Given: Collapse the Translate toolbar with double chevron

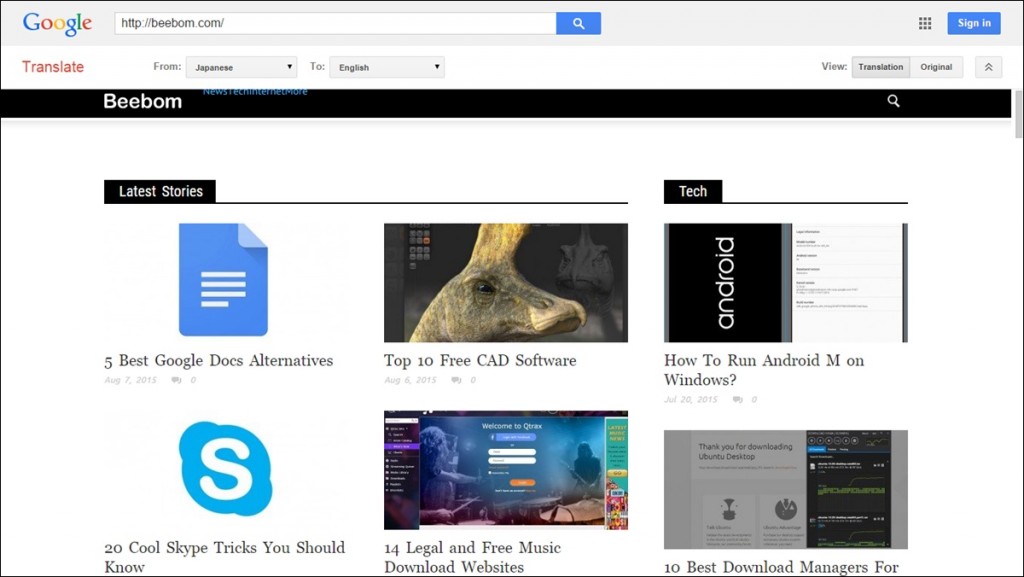Looking at the screenshot, I should (x=988, y=67).
